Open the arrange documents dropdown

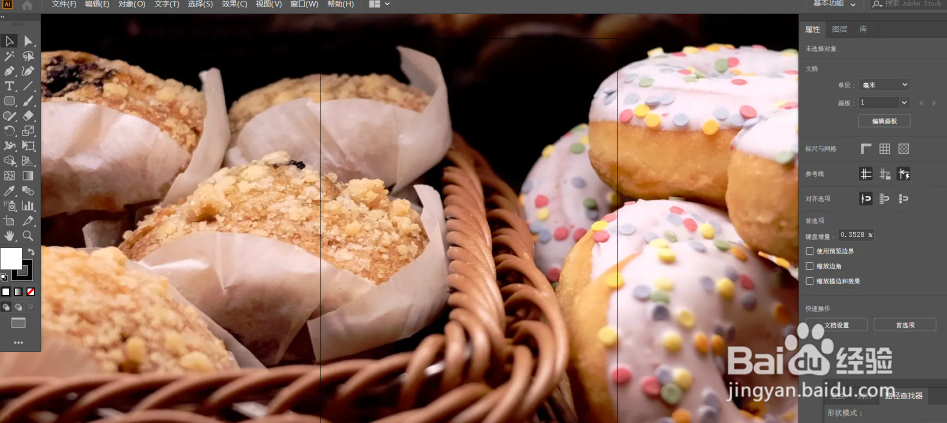point(379,4)
